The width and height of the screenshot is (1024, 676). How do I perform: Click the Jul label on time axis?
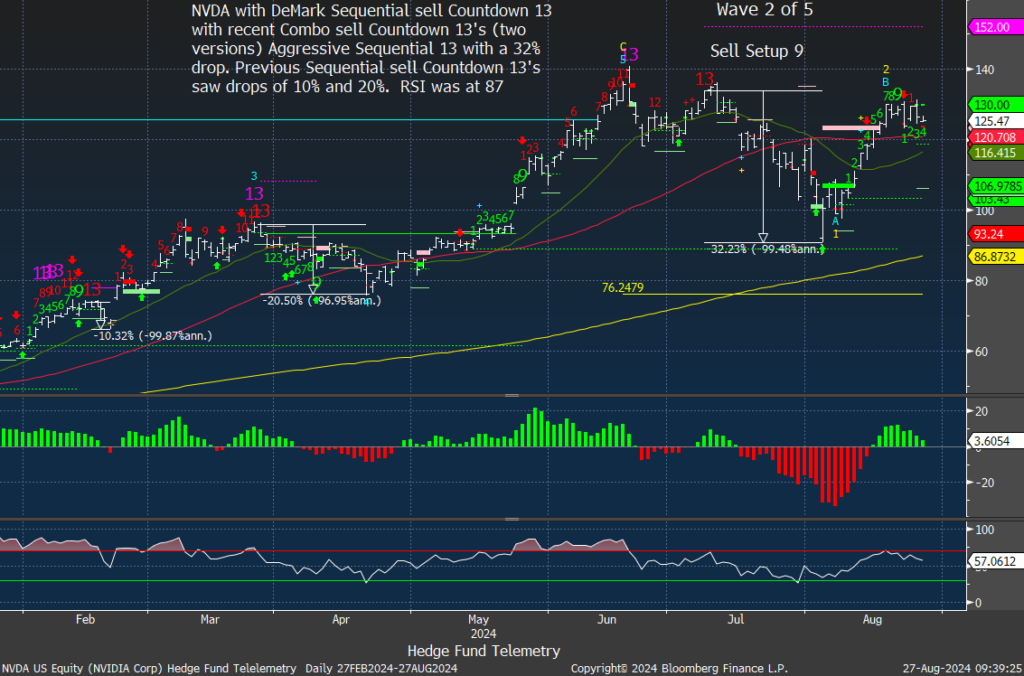(737, 619)
